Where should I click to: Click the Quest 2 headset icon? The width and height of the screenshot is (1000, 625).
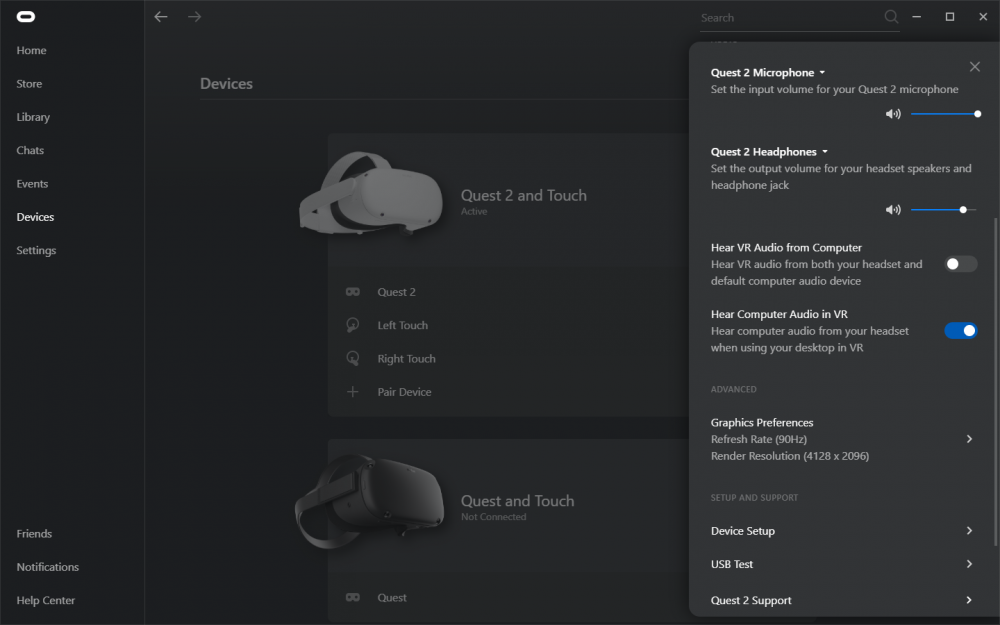[353, 292]
